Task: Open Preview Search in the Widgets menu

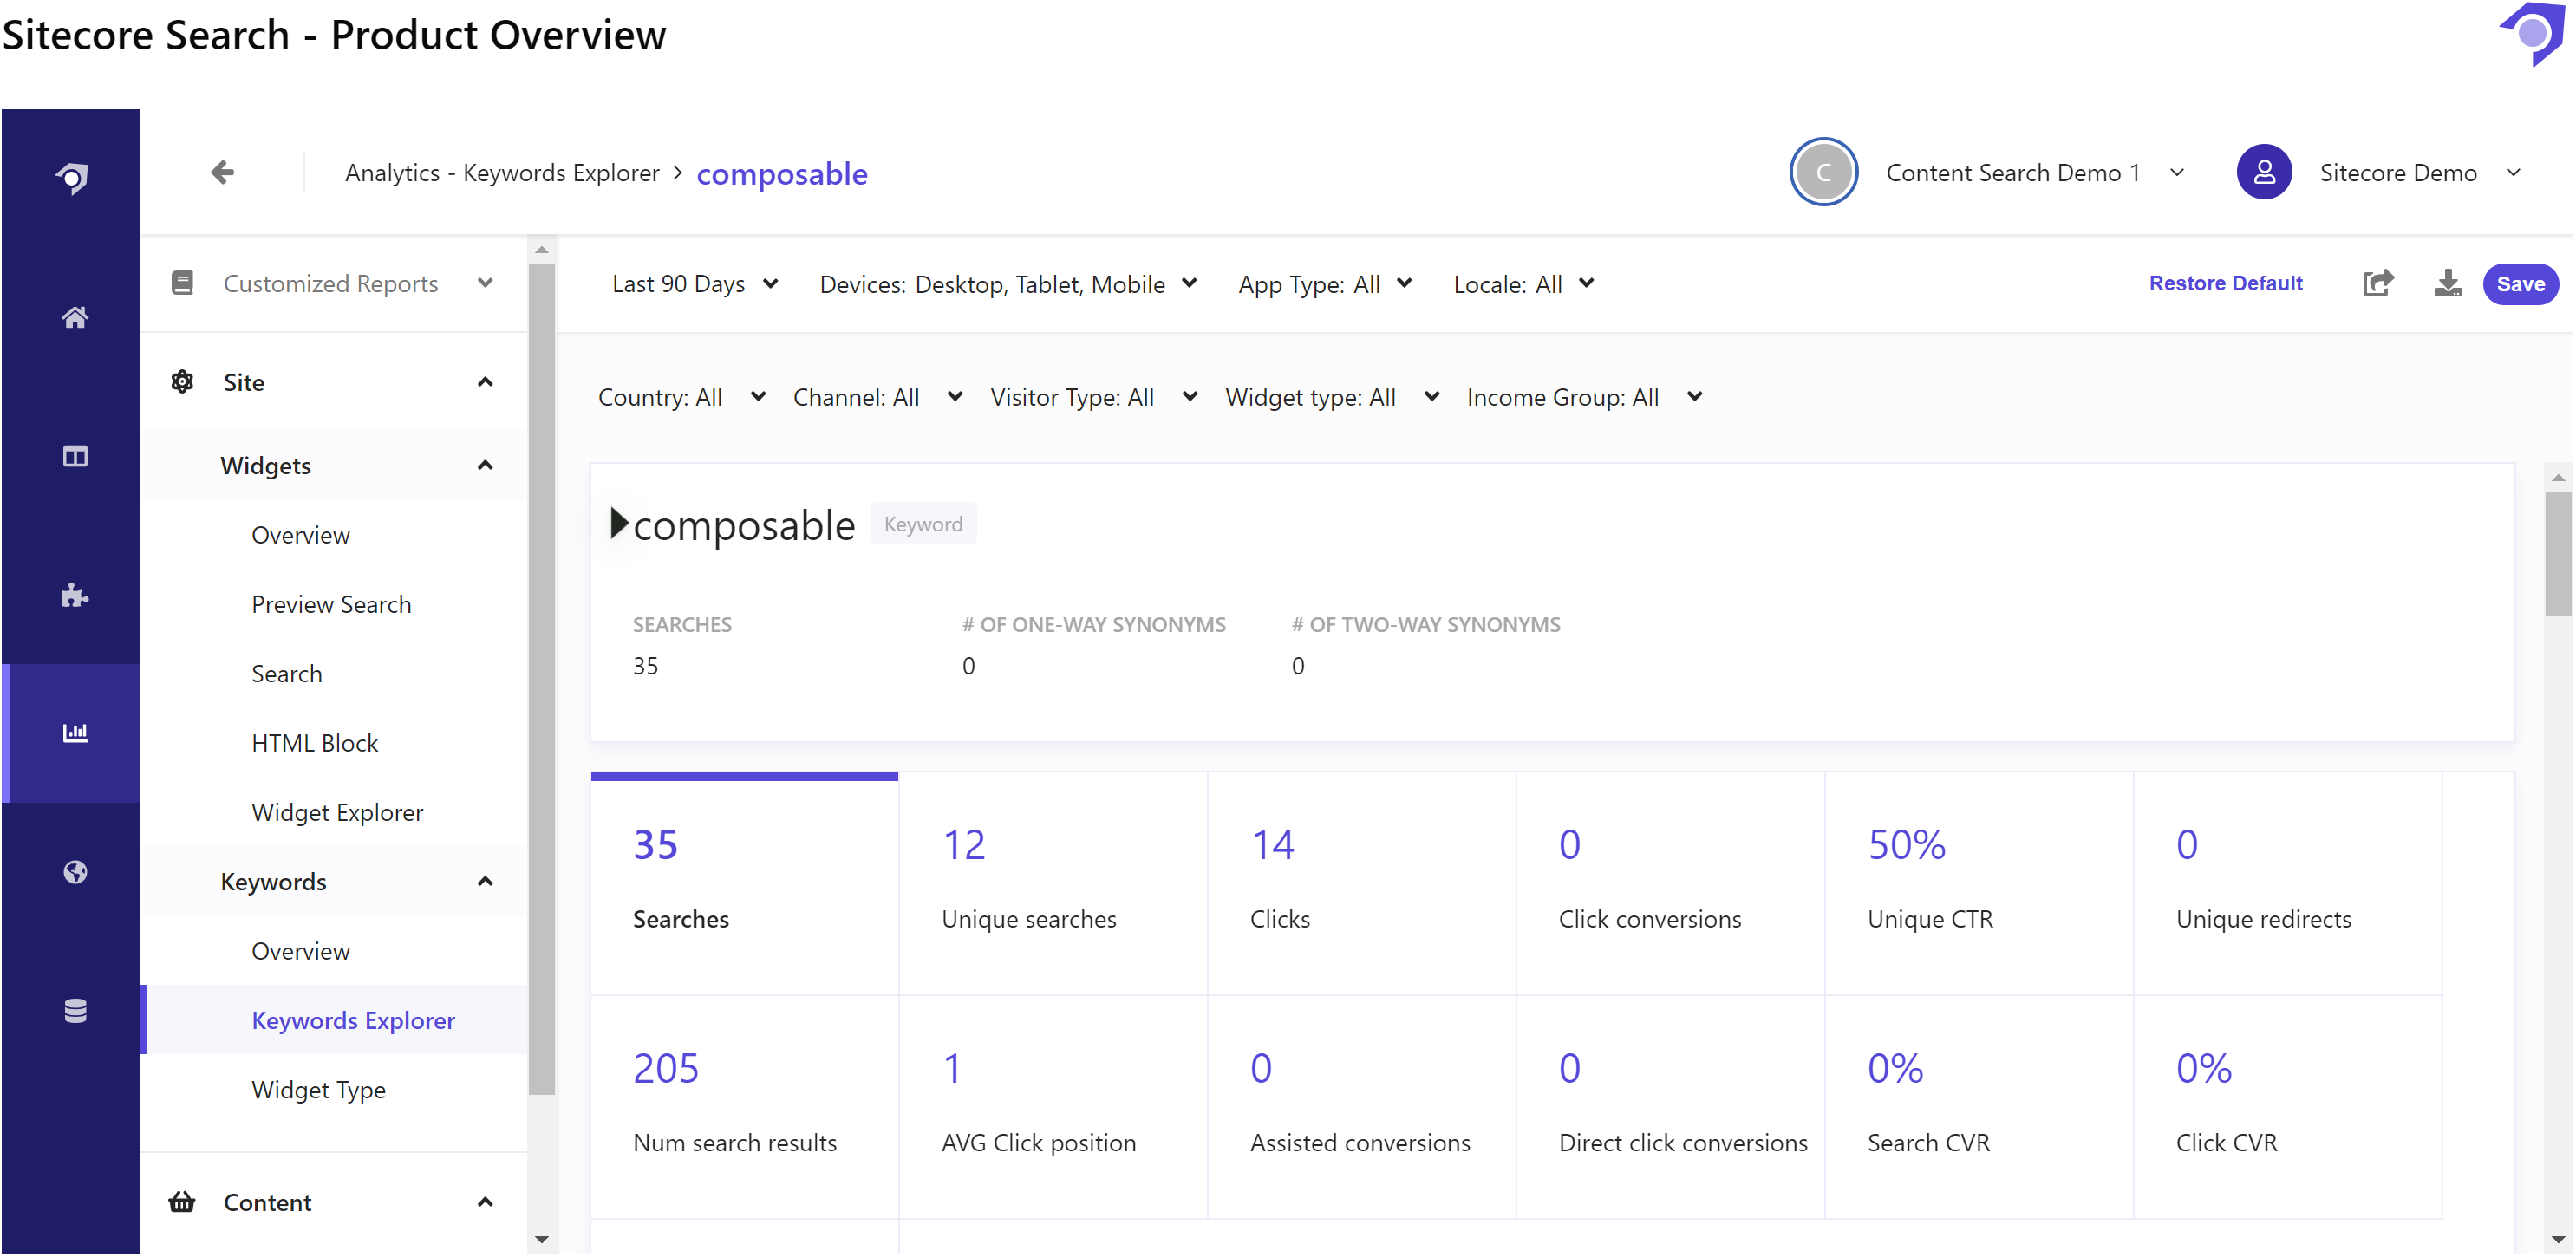Action: coord(331,605)
